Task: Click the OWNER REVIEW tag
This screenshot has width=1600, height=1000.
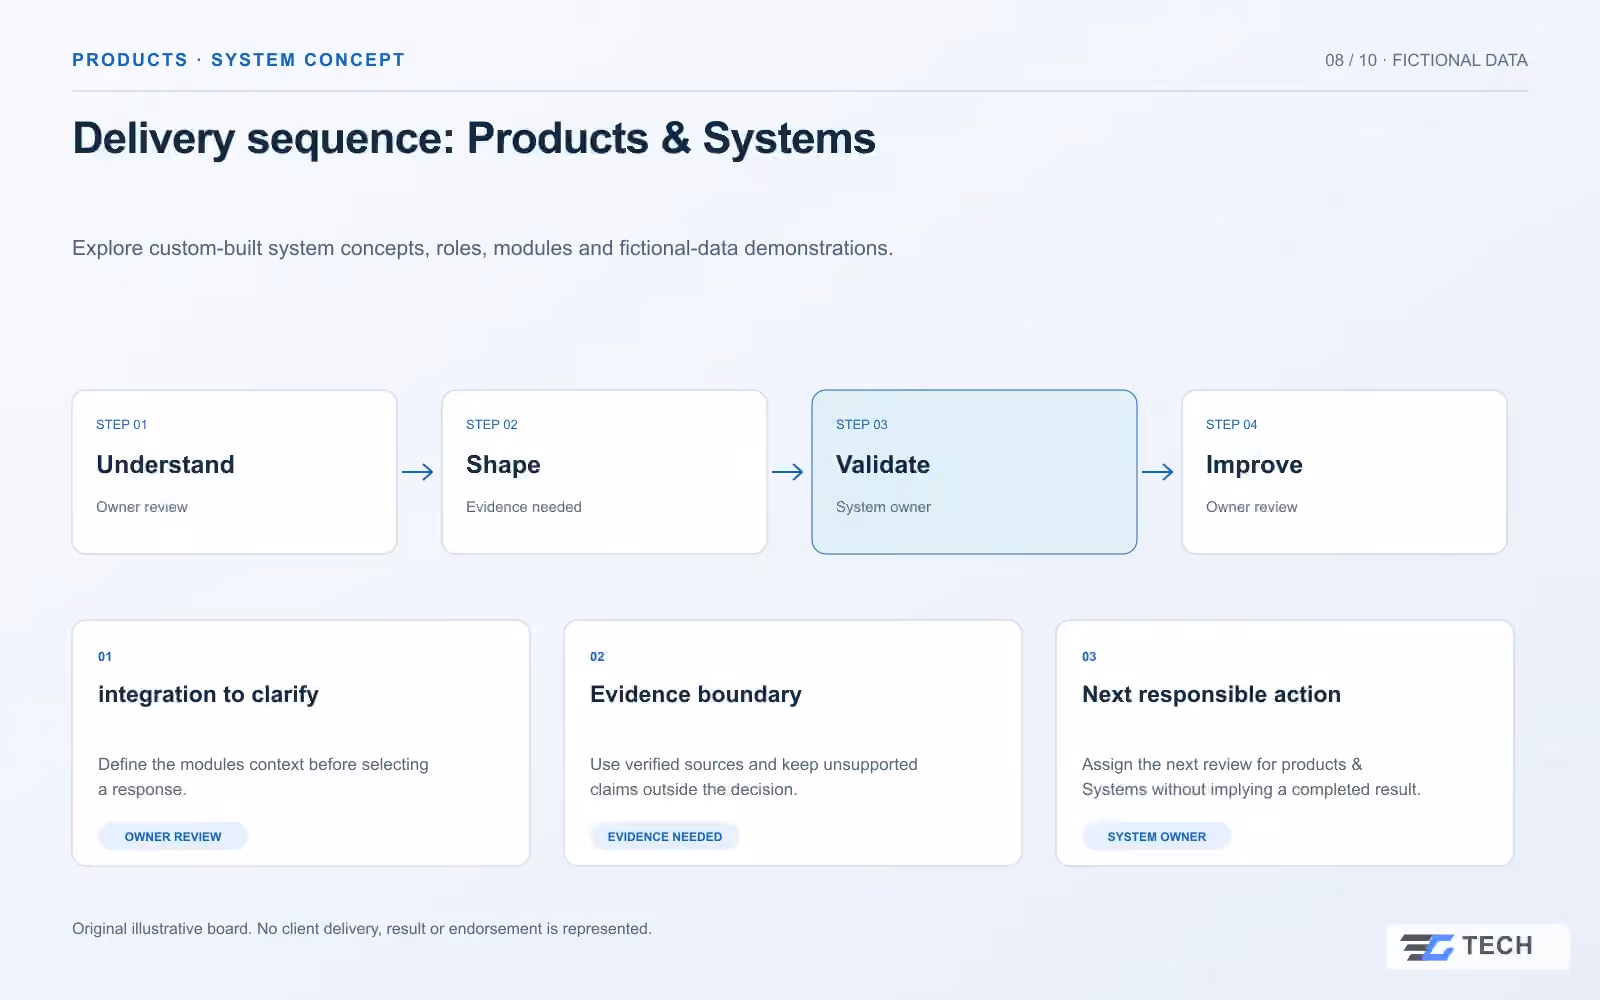Action: pos(173,836)
